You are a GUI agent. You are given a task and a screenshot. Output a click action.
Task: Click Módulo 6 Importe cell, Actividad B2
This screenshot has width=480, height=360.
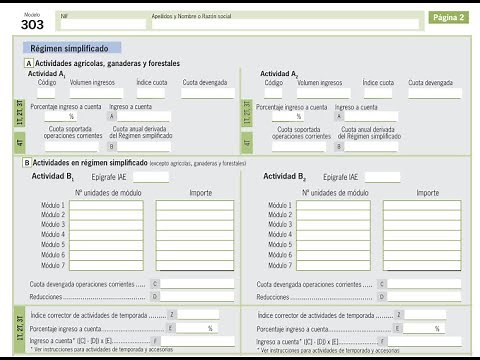coord(422,255)
